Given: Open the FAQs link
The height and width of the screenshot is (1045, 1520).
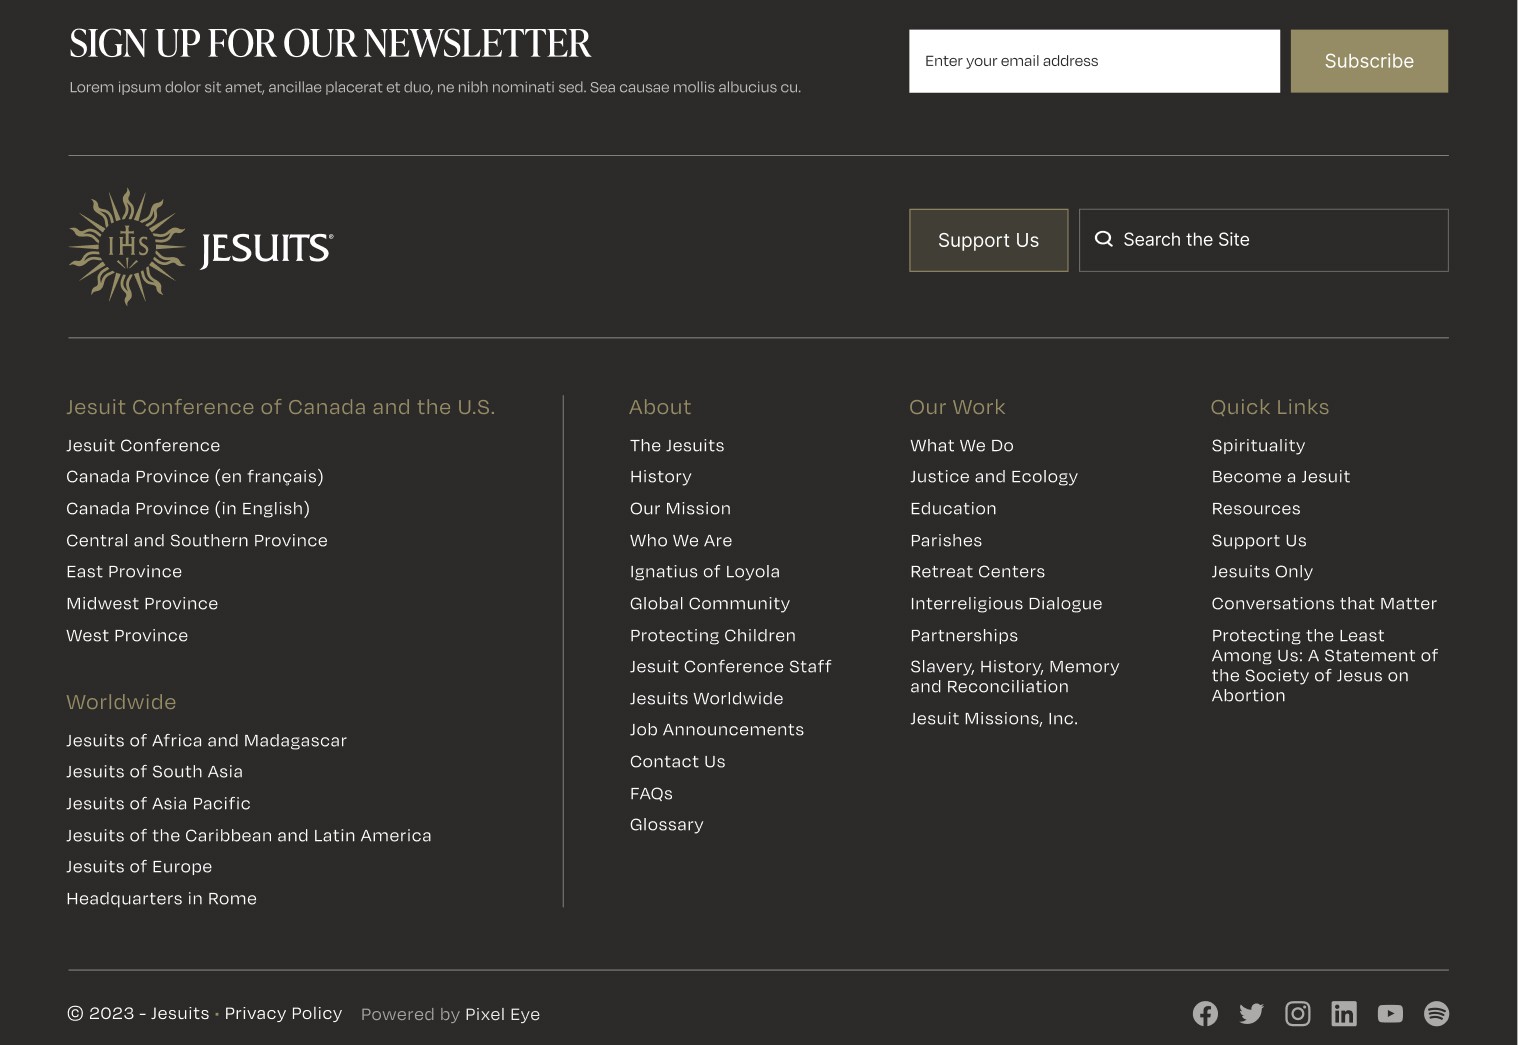Looking at the screenshot, I should [651, 792].
